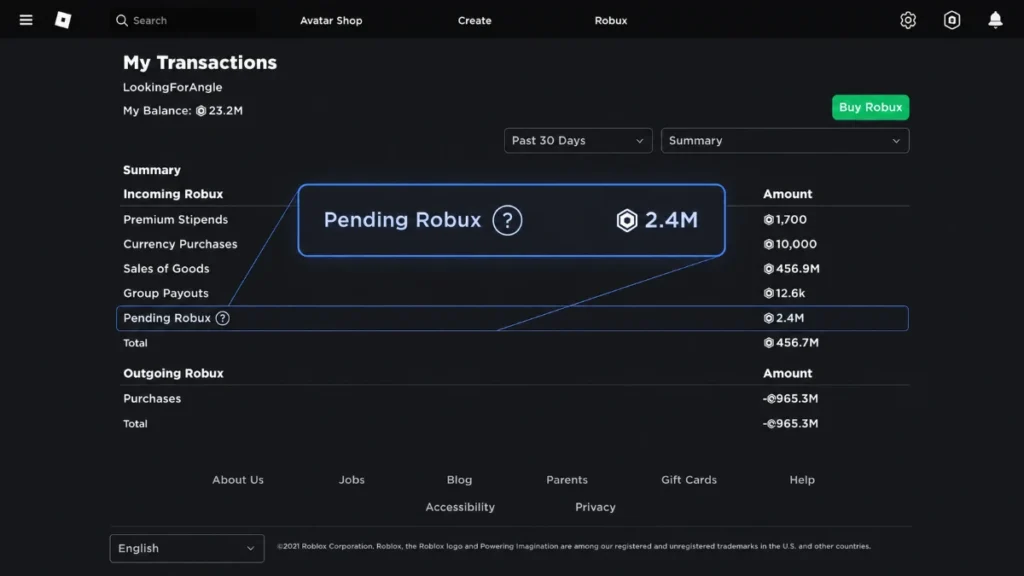Open the Jobs footer link

pyautogui.click(x=351, y=479)
